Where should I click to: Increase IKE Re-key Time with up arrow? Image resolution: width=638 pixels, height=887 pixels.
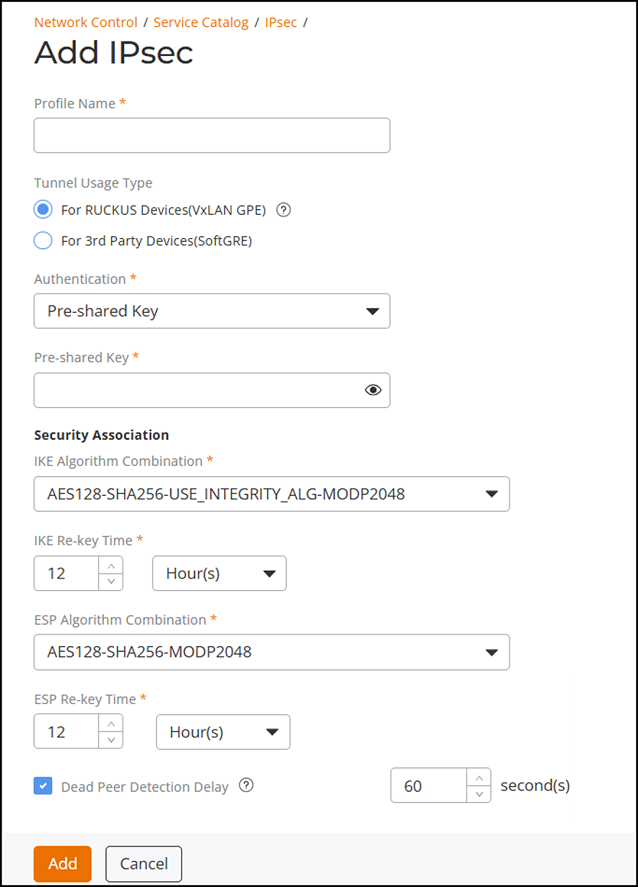pyautogui.click(x=111, y=565)
